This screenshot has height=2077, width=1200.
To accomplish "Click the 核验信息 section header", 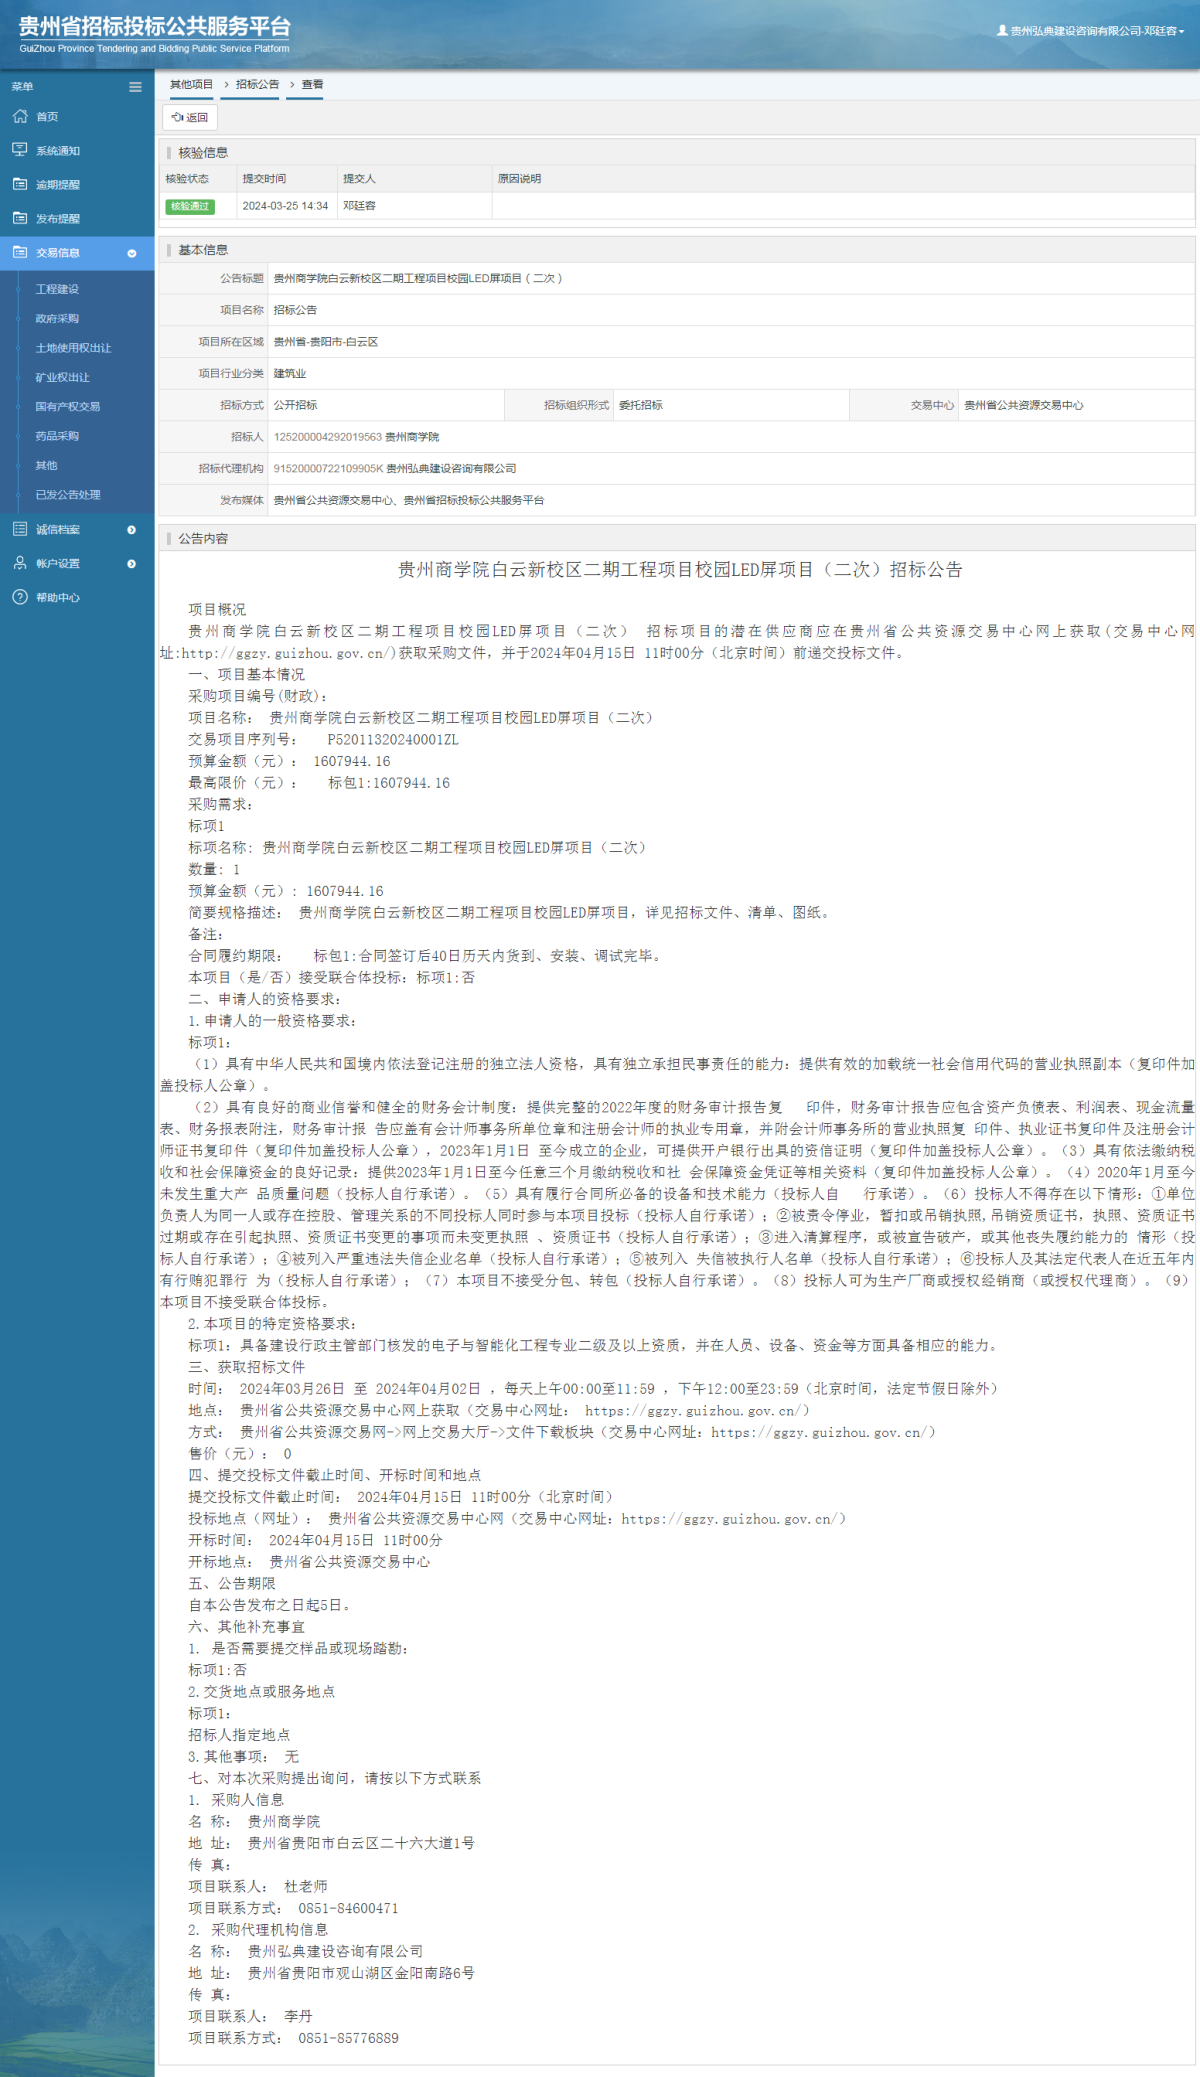I will 203,153.
